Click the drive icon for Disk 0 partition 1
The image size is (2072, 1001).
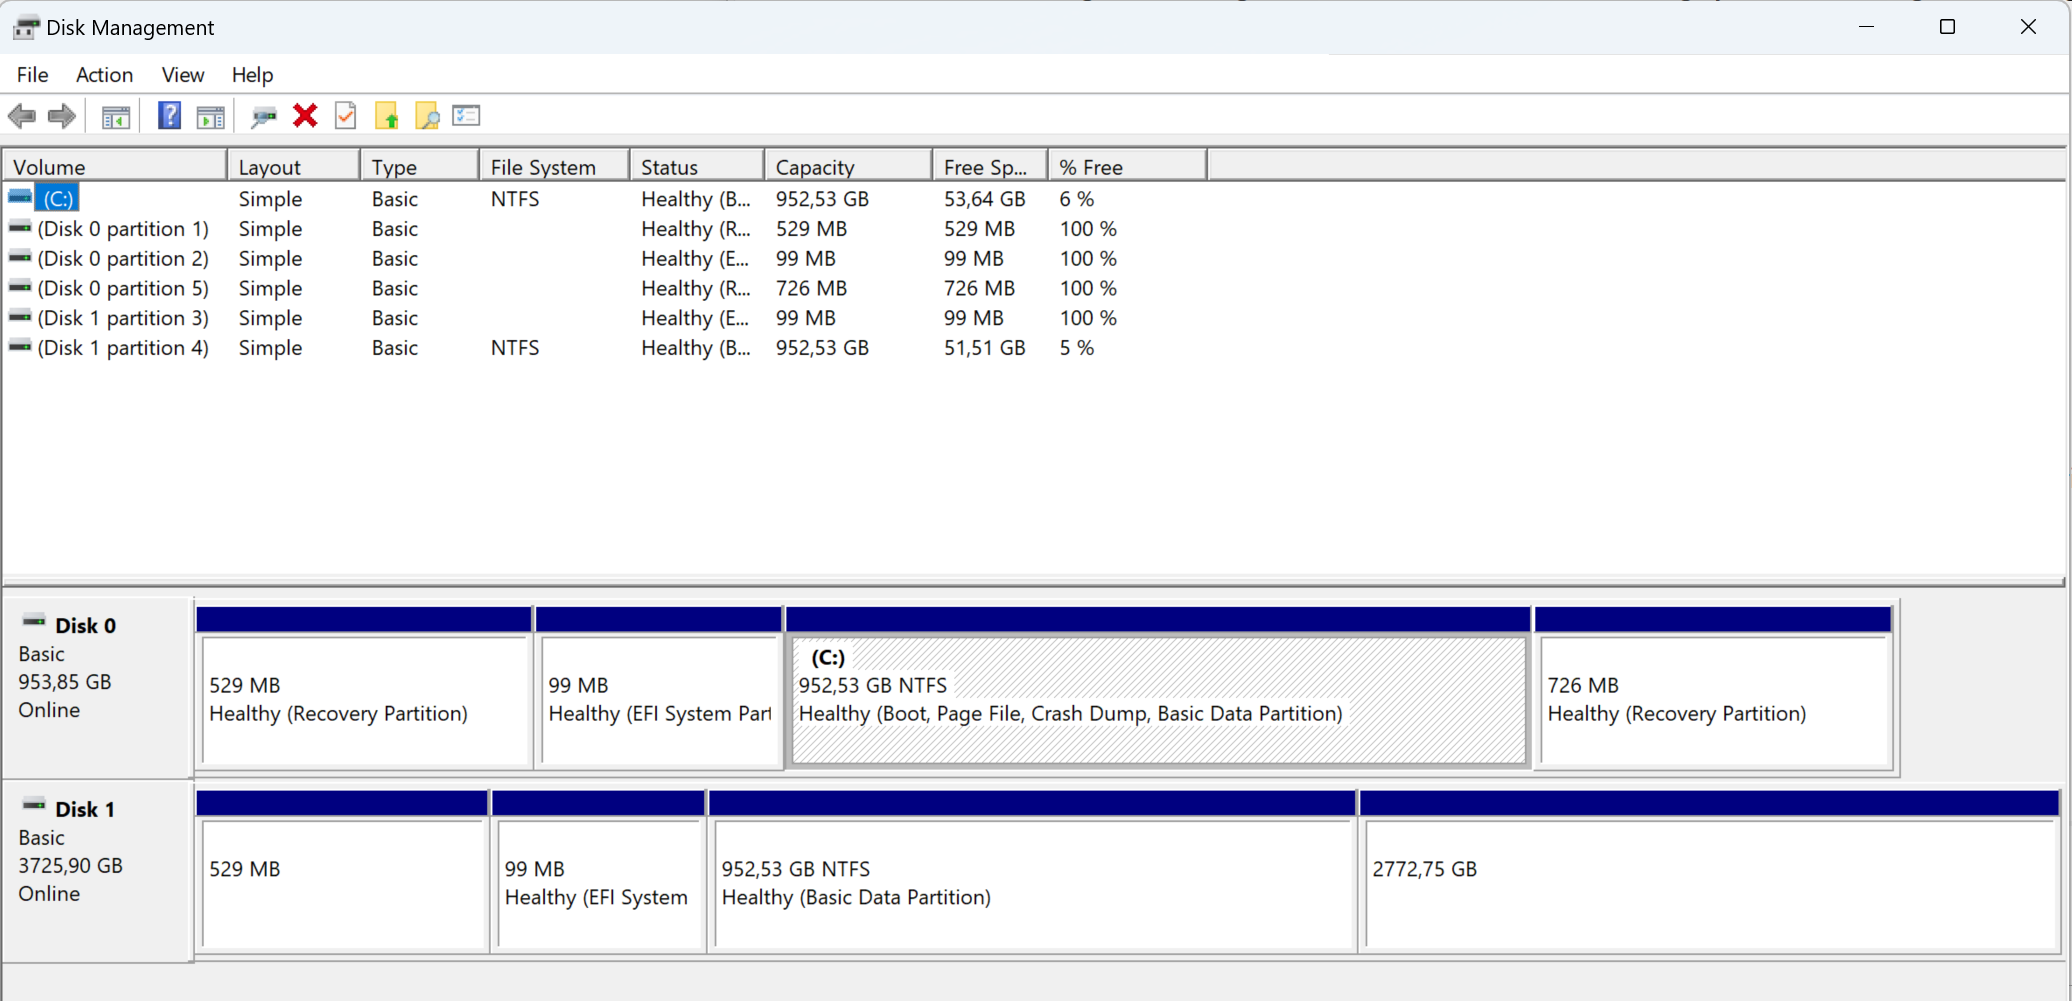[20, 228]
